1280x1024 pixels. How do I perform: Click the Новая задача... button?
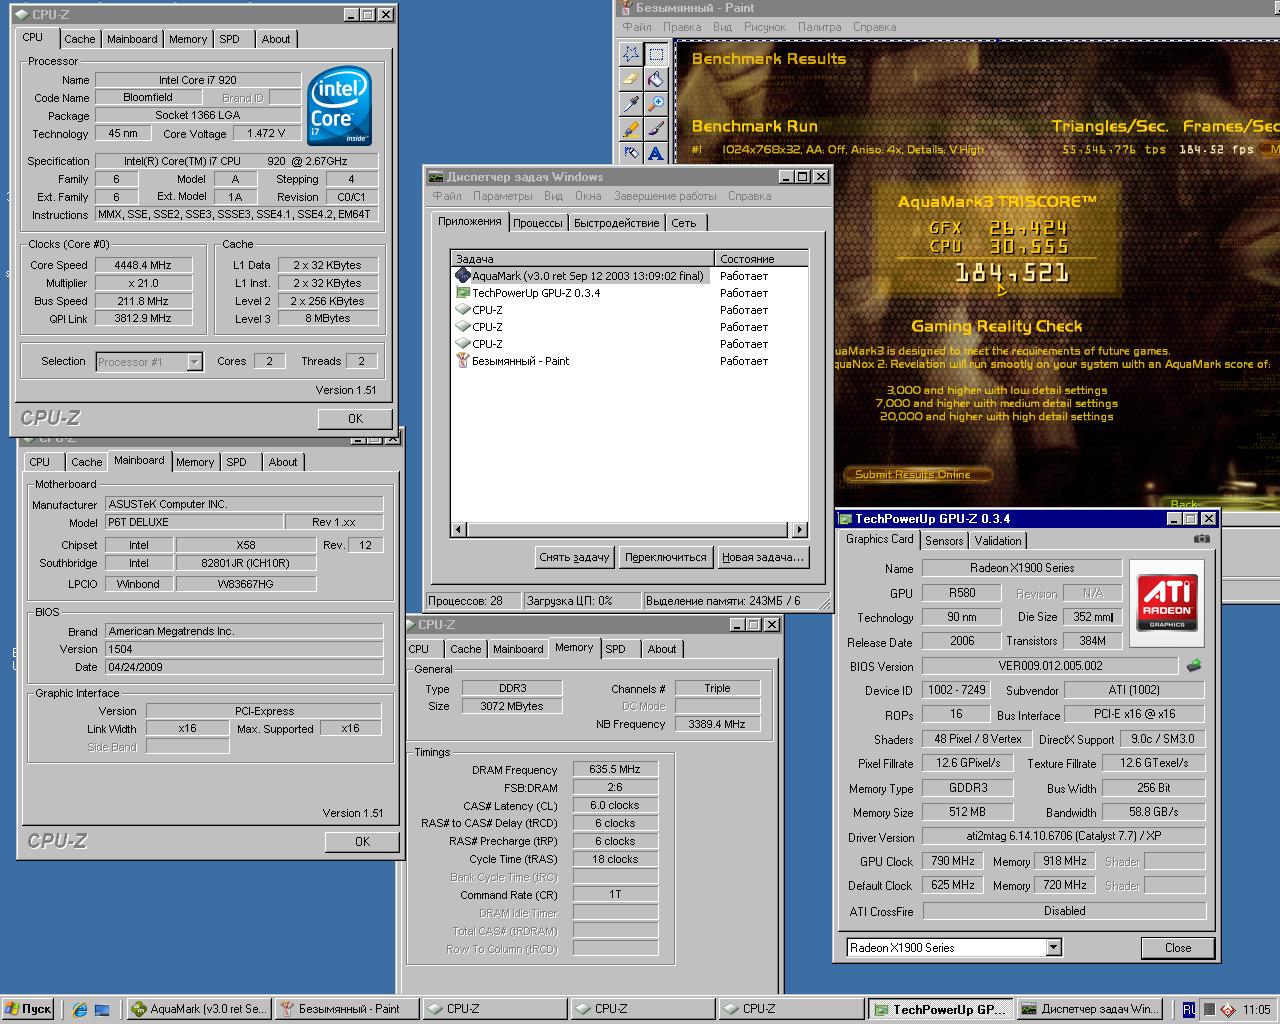click(x=762, y=557)
